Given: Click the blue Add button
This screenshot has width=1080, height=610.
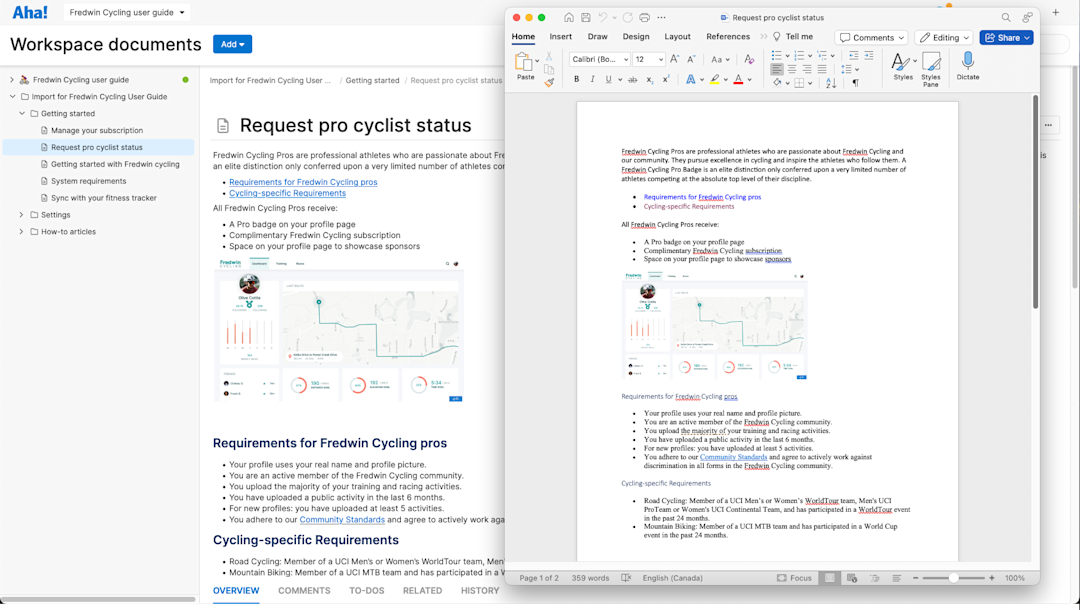Looking at the screenshot, I should click(231, 44).
